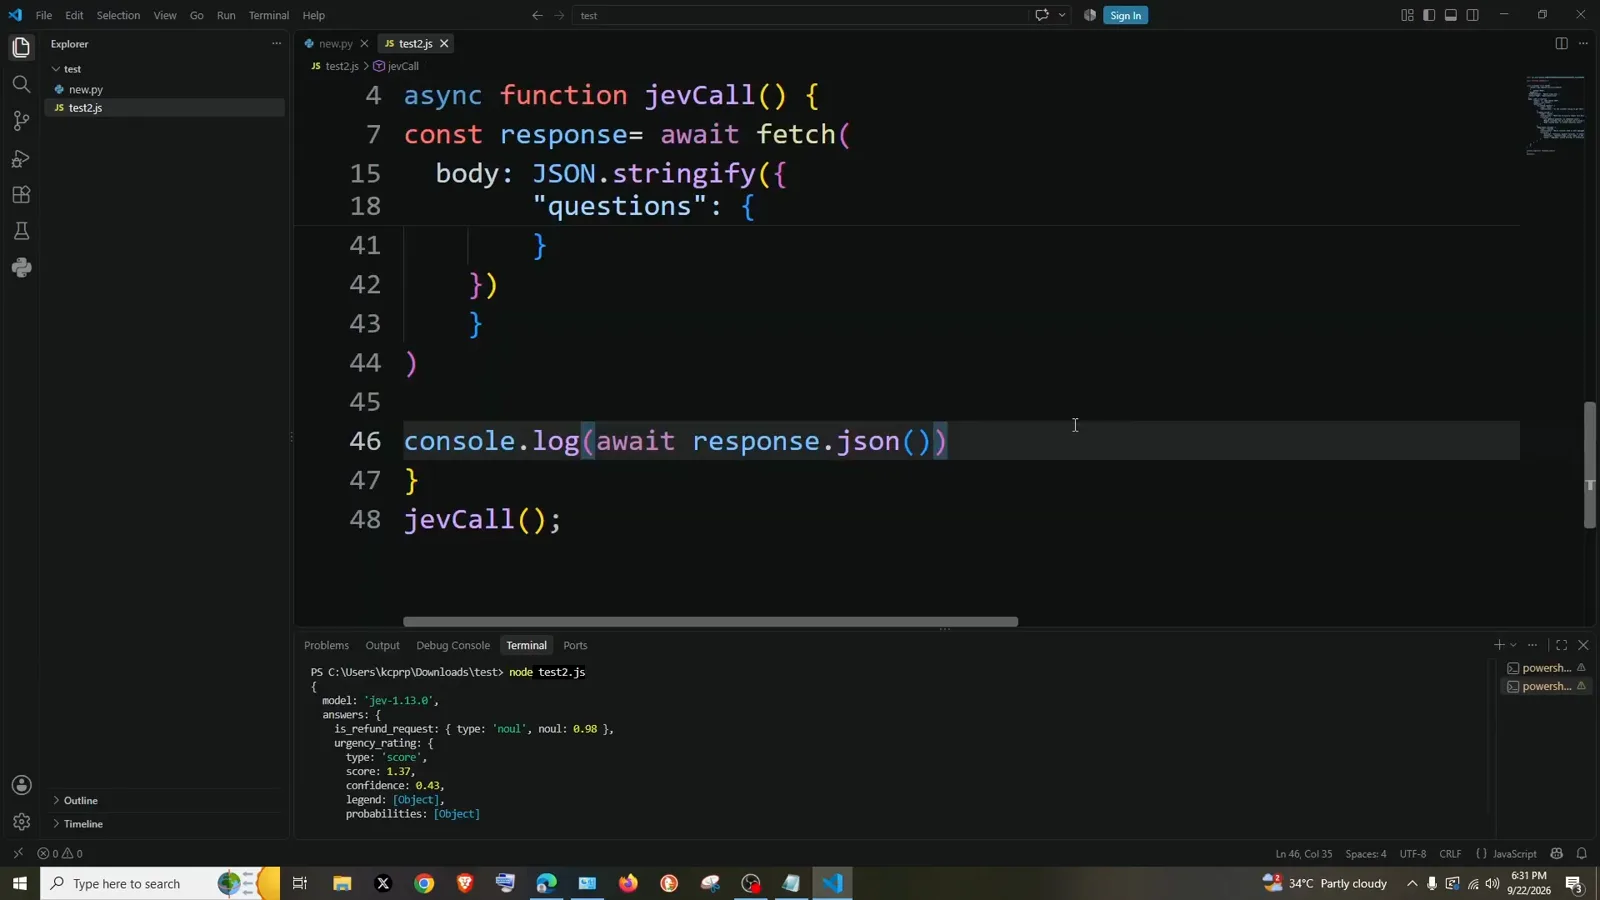1600x900 pixels.
Task: Maximize the terminal panel size
Action: (x=1561, y=645)
